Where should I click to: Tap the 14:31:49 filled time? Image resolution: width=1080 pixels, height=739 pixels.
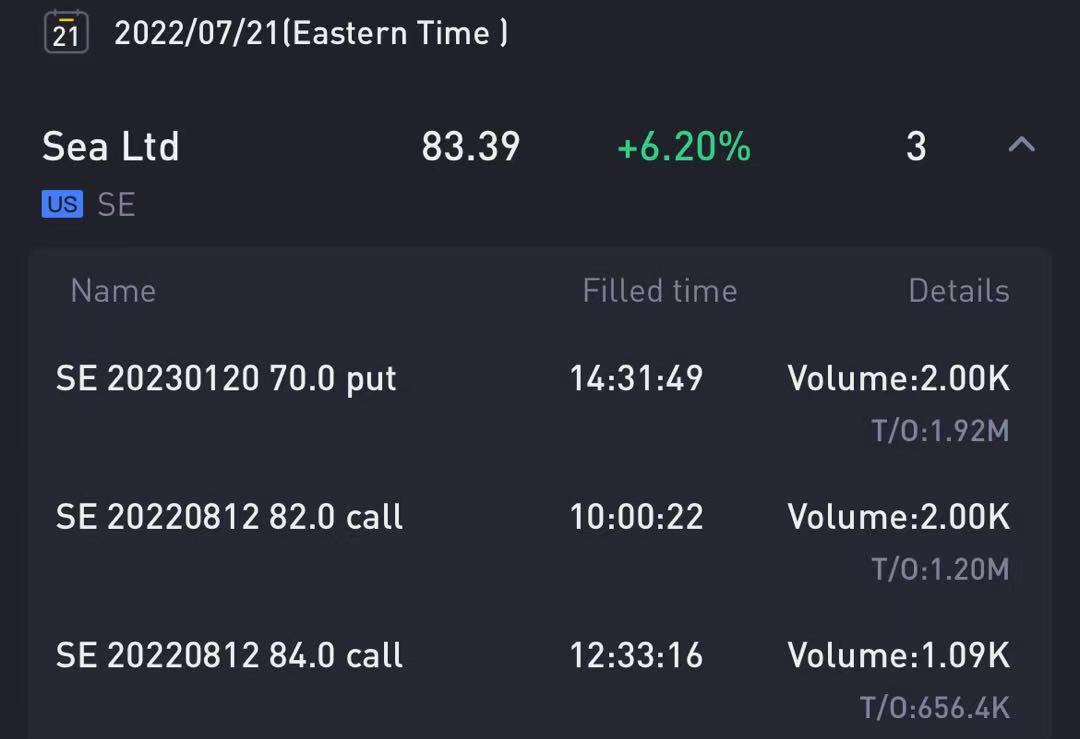[x=636, y=379]
